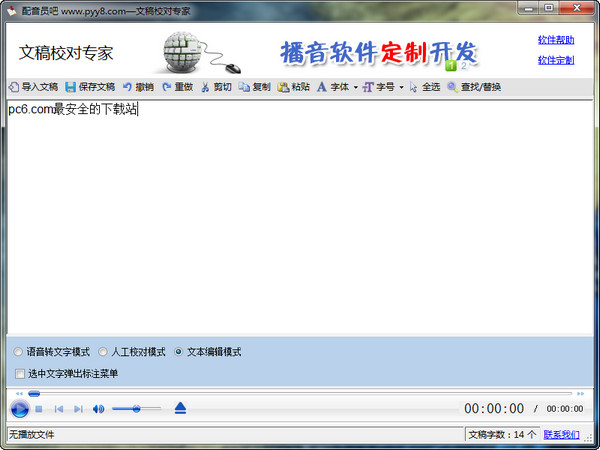The image size is (600, 450).
Task: Switch banner to page 2 indicator
Action: (463, 65)
